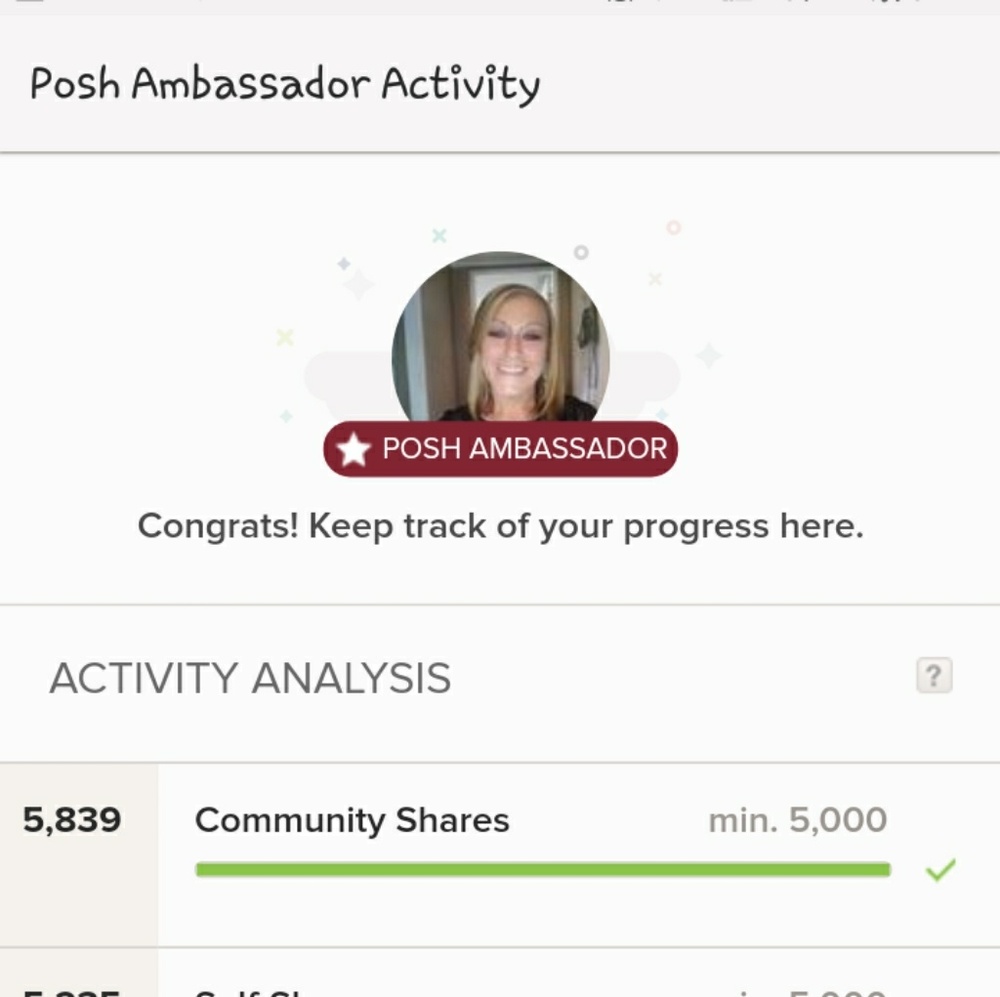Tap the Posh Ambassador Activity title
This screenshot has height=997, width=1000.
pos(284,83)
